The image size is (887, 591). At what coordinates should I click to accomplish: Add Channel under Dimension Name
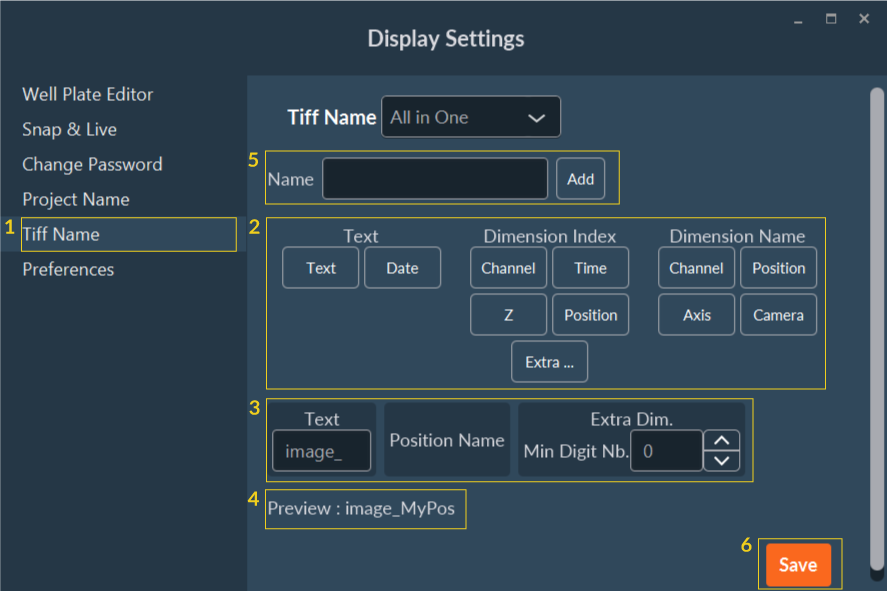[x=696, y=268]
